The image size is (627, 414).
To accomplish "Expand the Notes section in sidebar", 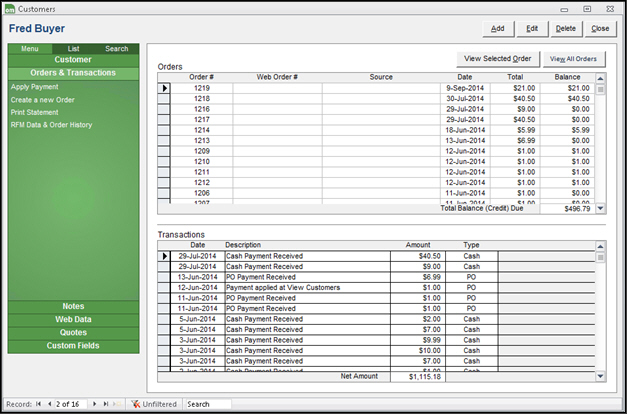I will point(73,306).
